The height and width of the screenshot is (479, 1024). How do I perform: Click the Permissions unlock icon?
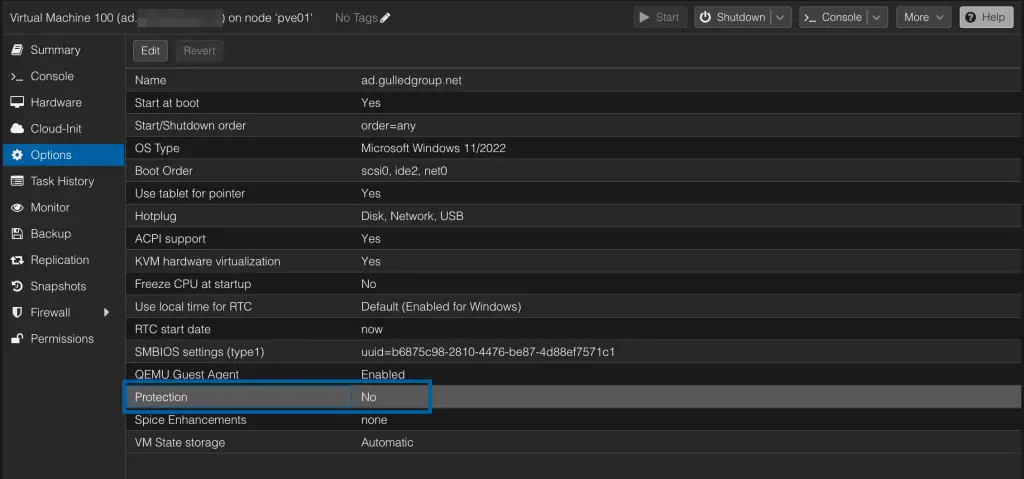coord(17,339)
